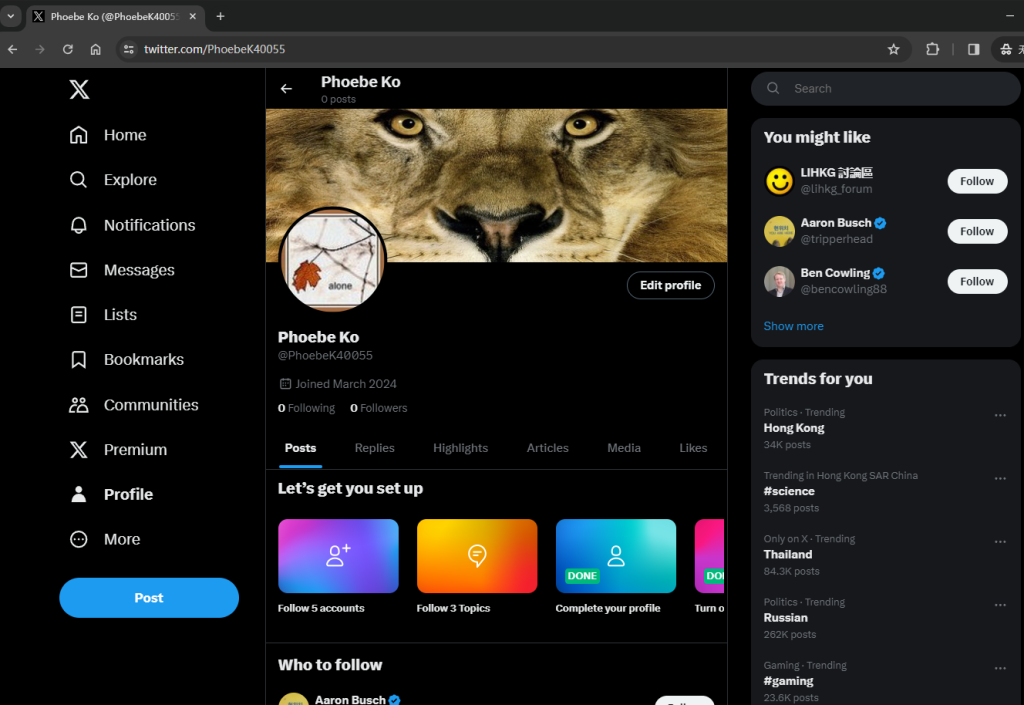Image resolution: width=1024 pixels, height=705 pixels.
Task: Open a new browser tab
Action: pyautogui.click(x=220, y=16)
